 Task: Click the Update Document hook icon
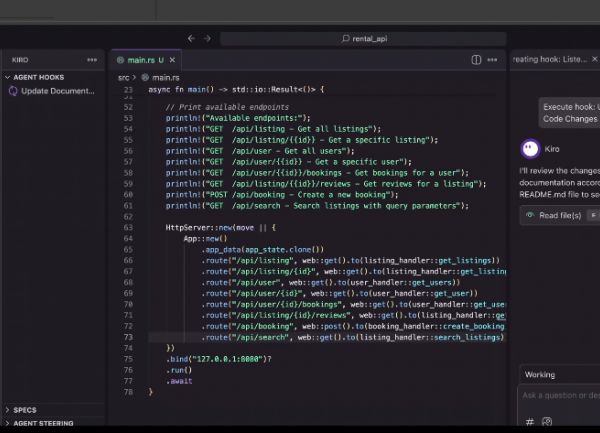pos(13,91)
